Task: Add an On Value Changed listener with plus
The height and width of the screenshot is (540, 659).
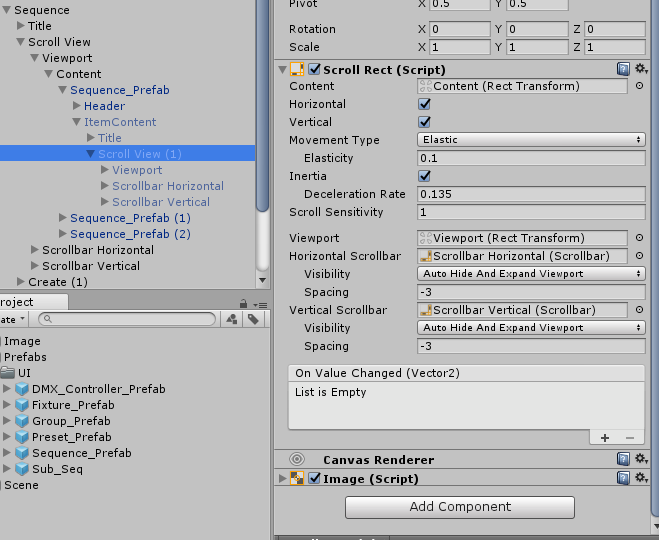Action: 605,438
